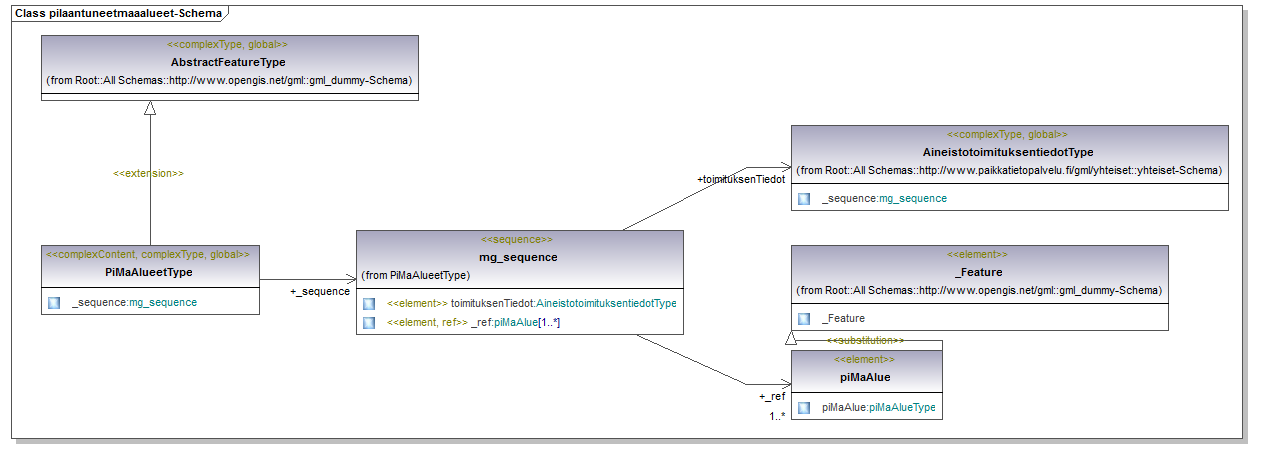
Task: Click the mg_sequence type link in PiMaAlueetType
Action: [x=163, y=302]
